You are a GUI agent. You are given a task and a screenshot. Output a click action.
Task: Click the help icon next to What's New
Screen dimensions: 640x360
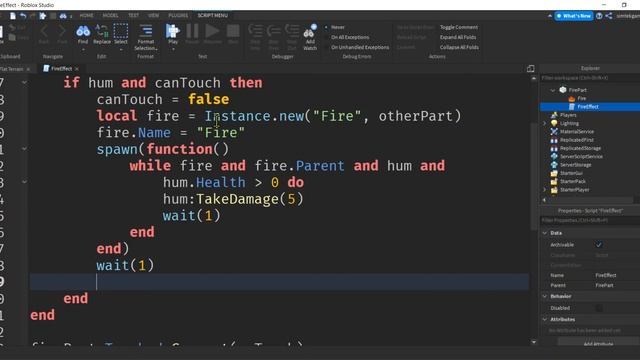[x=599, y=16]
